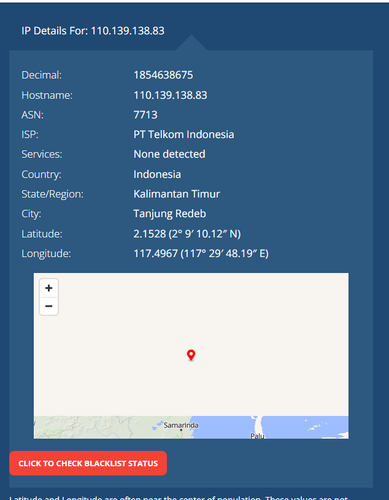Click Services value None detected
This screenshot has height=500, width=389.
click(x=169, y=154)
